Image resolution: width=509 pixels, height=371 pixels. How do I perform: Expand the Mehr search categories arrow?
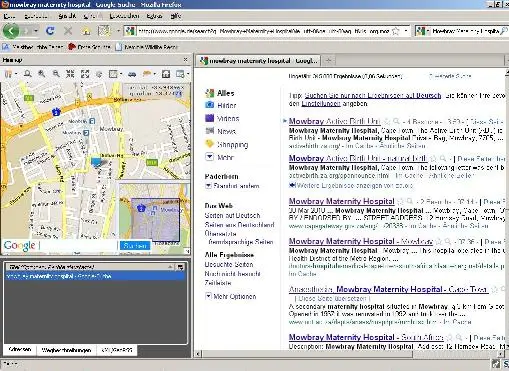[209, 157]
